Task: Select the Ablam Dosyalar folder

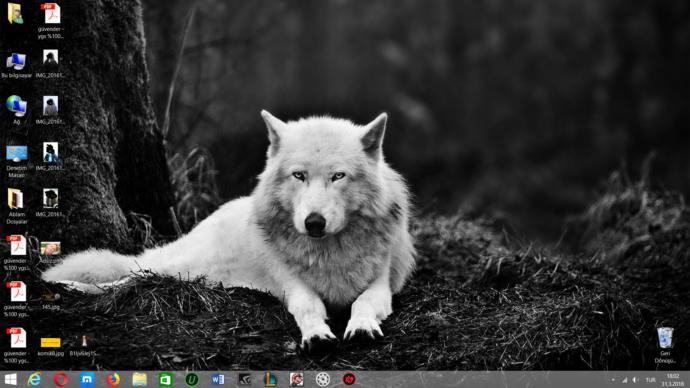Action: [x=16, y=207]
